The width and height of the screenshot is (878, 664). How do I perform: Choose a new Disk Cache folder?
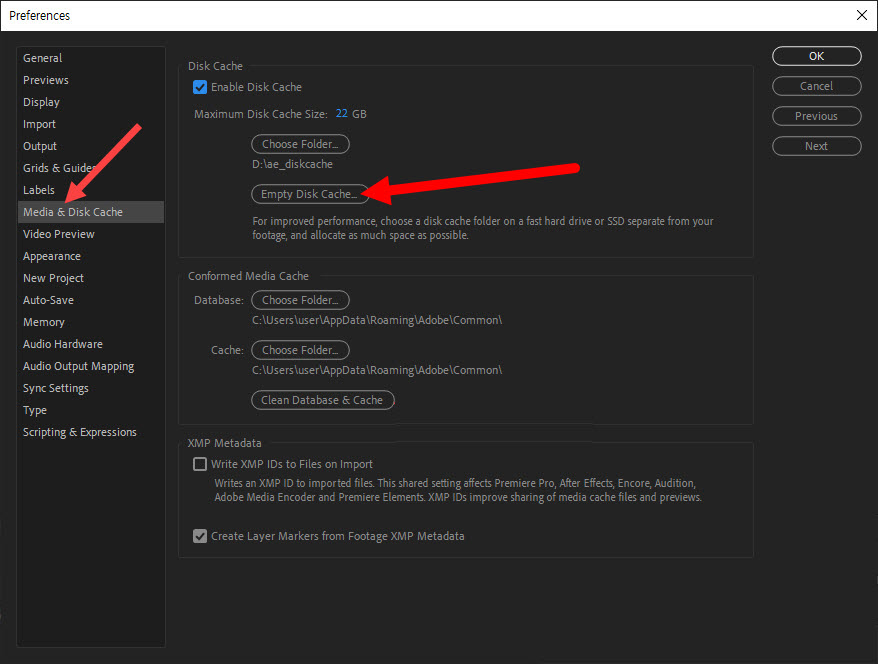click(x=300, y=143)
